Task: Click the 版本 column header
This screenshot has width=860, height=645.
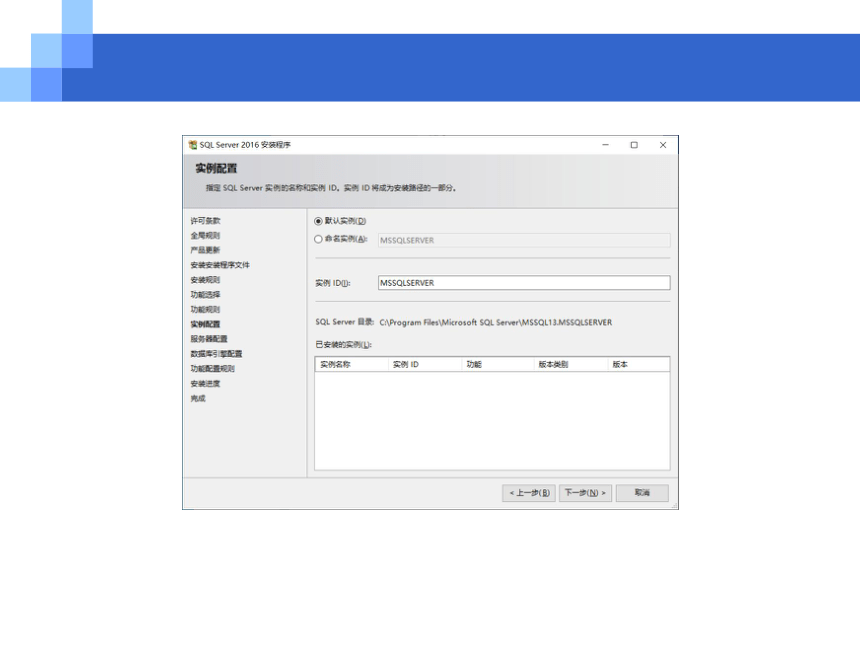Action: pyautogui.click(x=639, y=364)
